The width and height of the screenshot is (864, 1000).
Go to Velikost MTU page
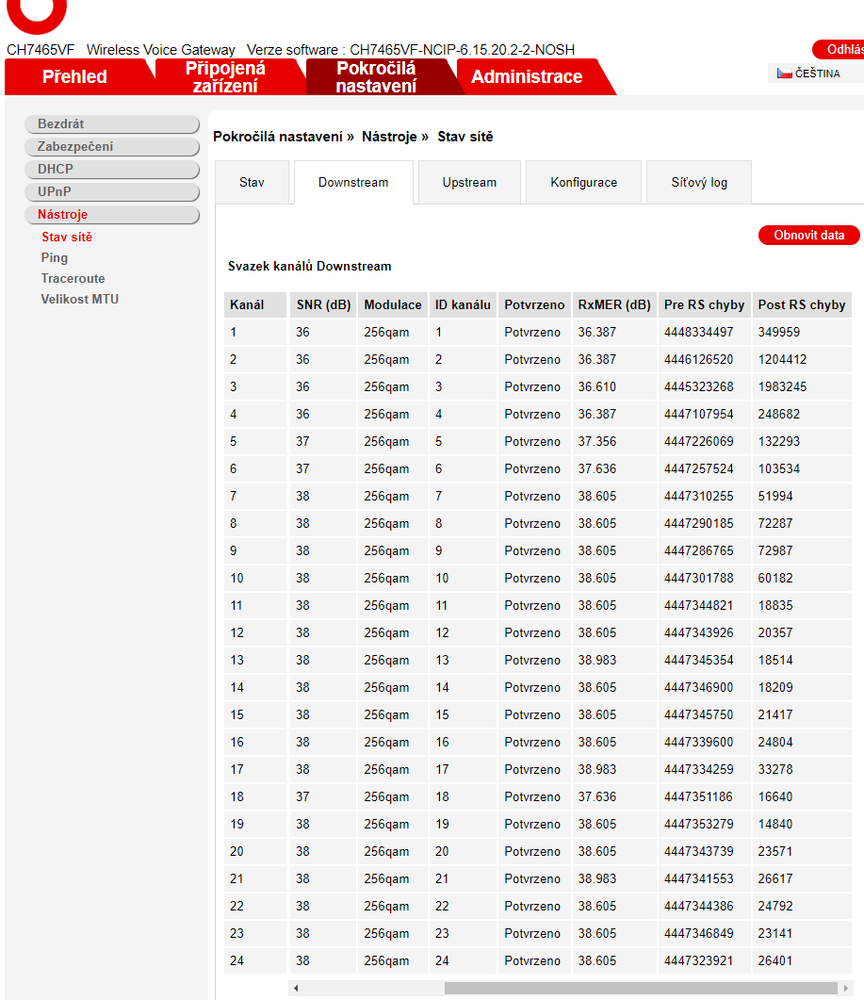coord(80,299)
